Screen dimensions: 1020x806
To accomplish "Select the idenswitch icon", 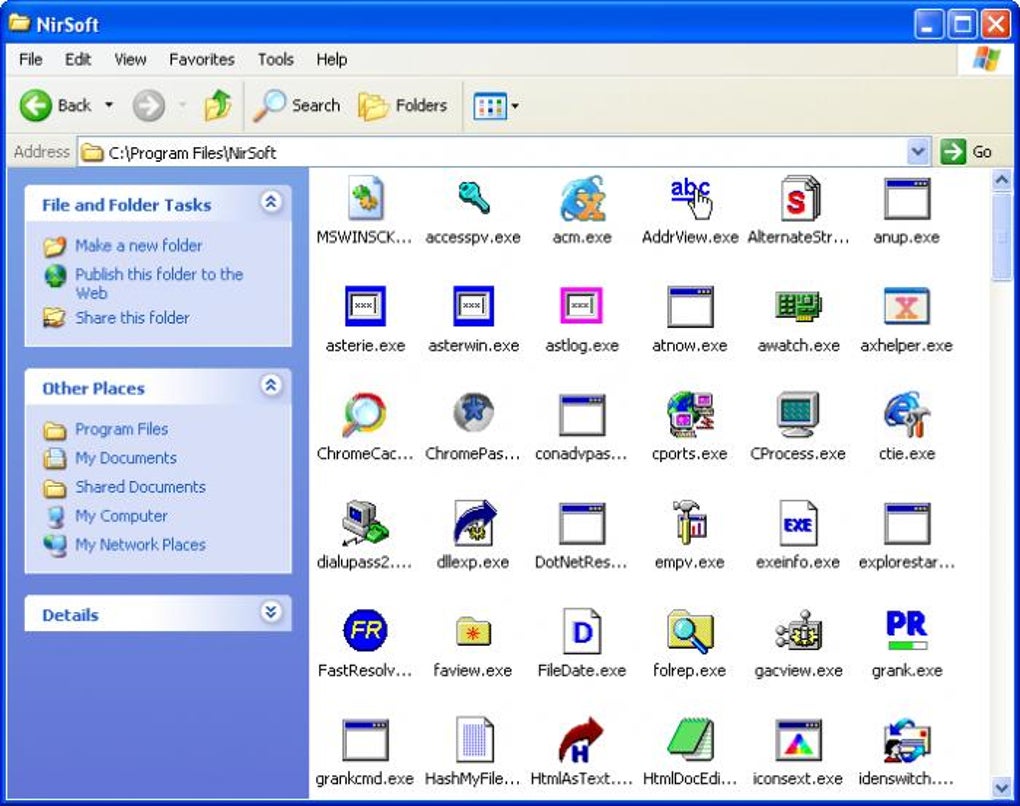I will pyautogui.click(x=907, y=740).
